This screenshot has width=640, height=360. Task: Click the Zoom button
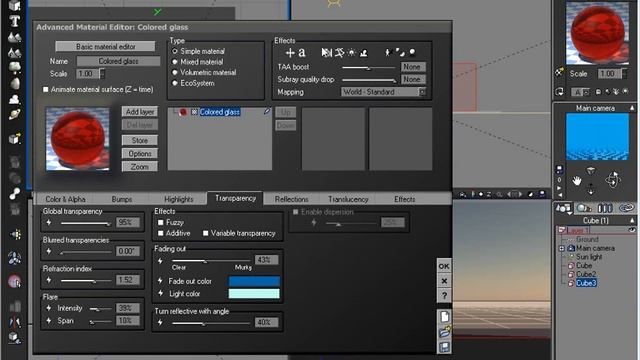click(x=140, y=167)
